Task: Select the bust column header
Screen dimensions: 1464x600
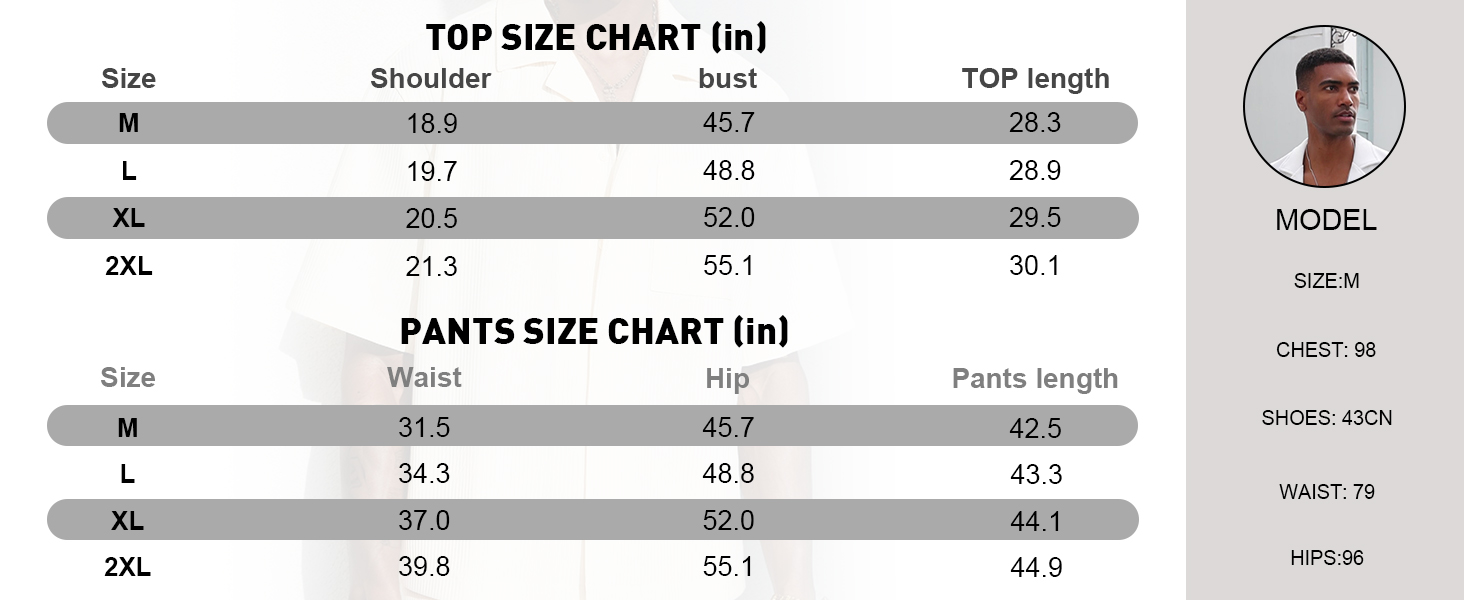Action: click(727, 79)
